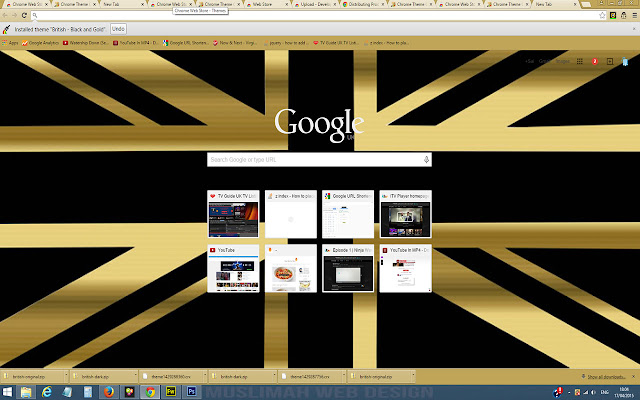The image size is (640, 400).
Task: Open the Chrome hamburger menu
Action: coord(634,15)
